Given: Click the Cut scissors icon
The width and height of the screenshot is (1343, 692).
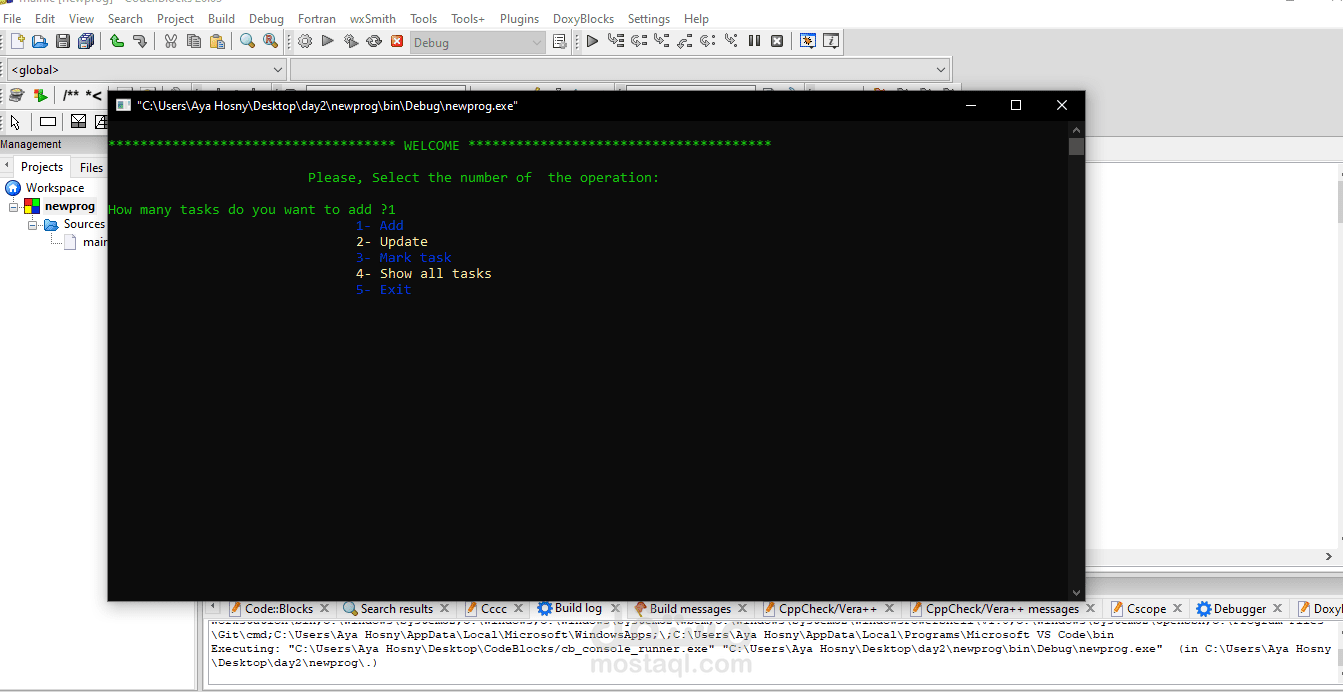Looking at the screenshot, I should (171, 41).
